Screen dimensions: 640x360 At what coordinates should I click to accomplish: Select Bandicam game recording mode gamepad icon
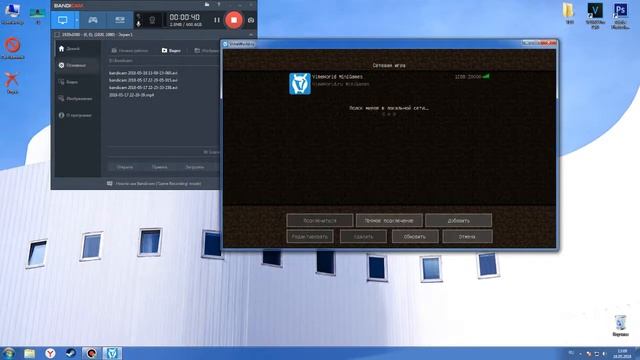click(x=93, y=20)
